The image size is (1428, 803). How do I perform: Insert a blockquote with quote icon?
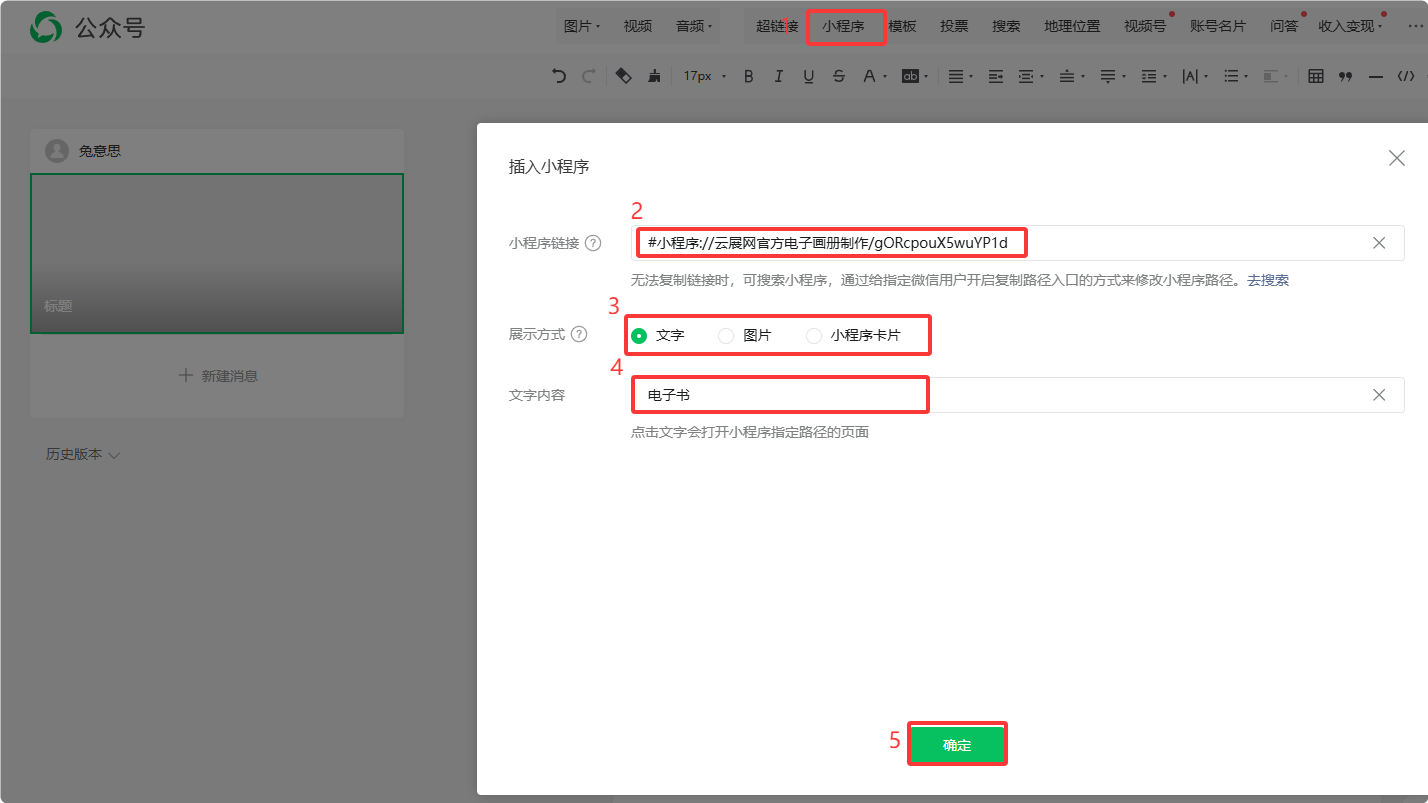click(x=1345, y=76)
